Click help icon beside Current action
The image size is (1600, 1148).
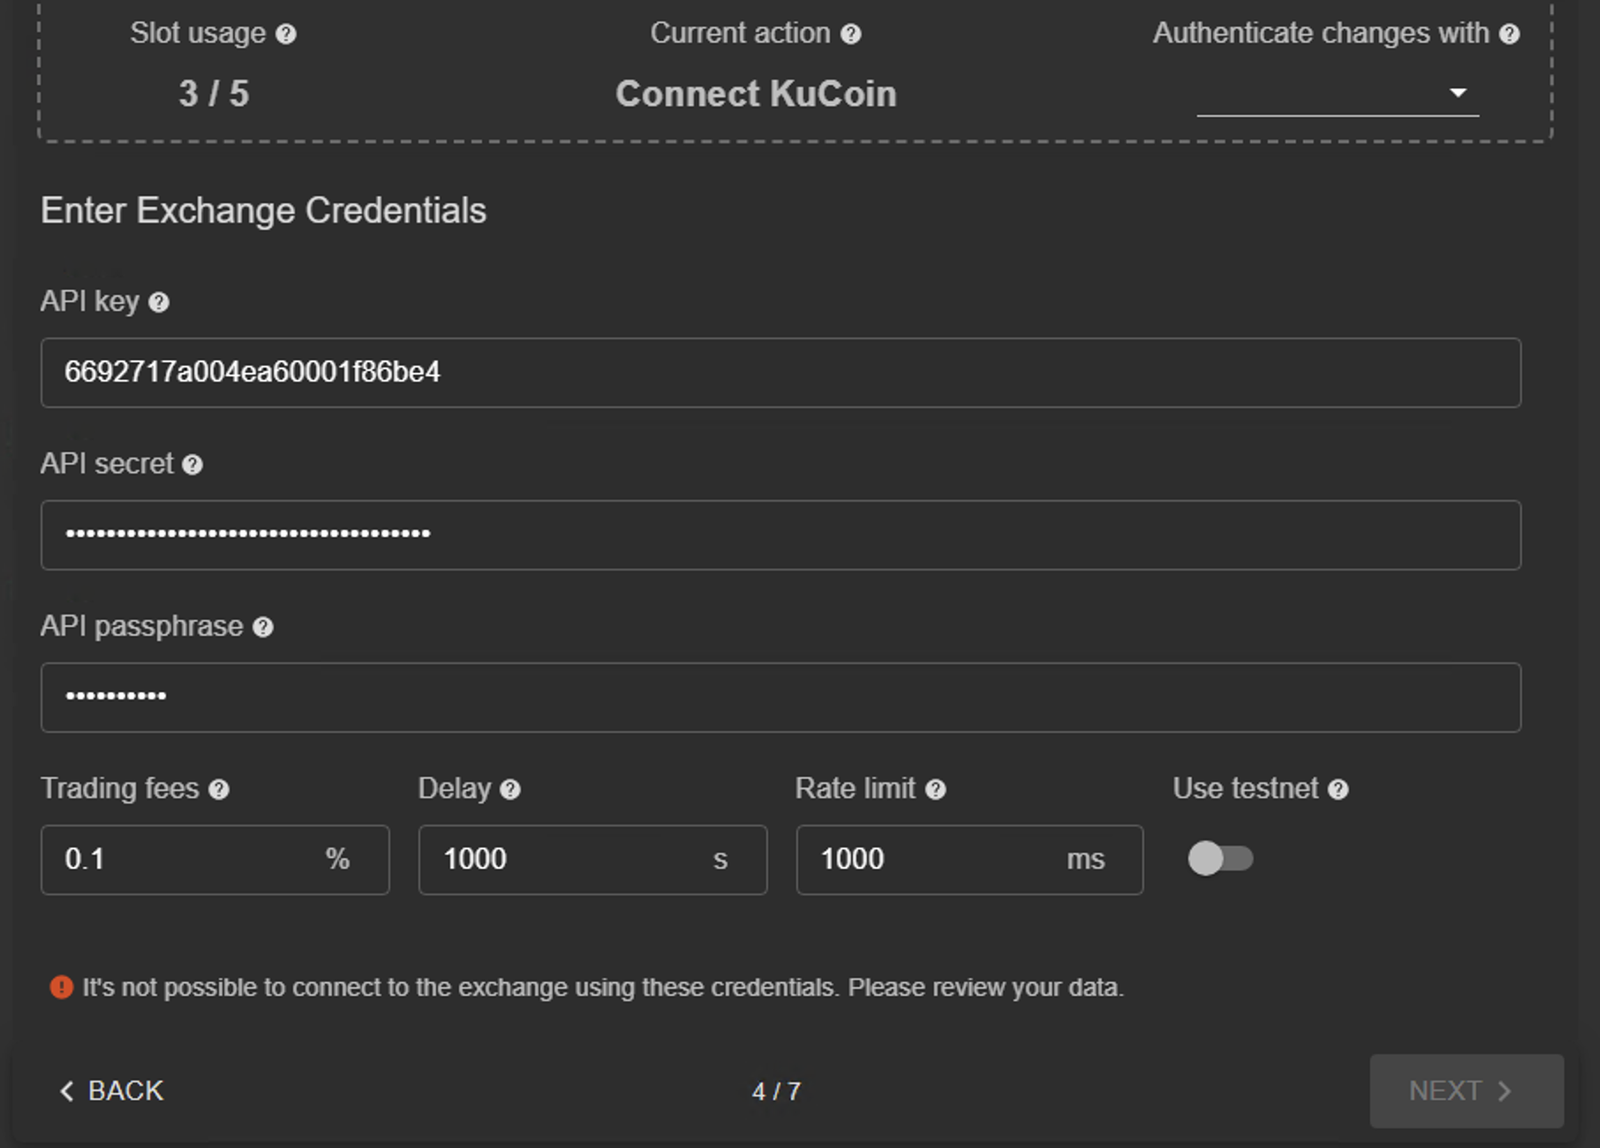851,34
